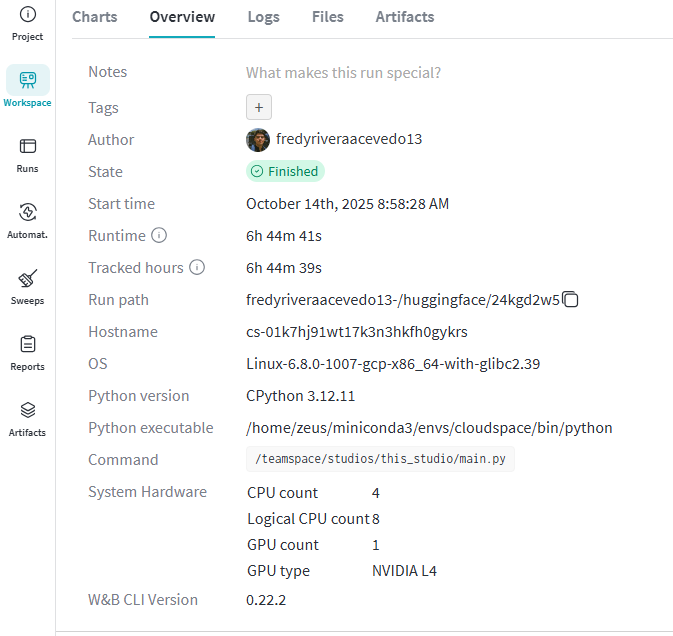The height and width of the screenshot is (636, 673).
Task: Copy the run path with the copy icon
Action: tap(570, 299)
